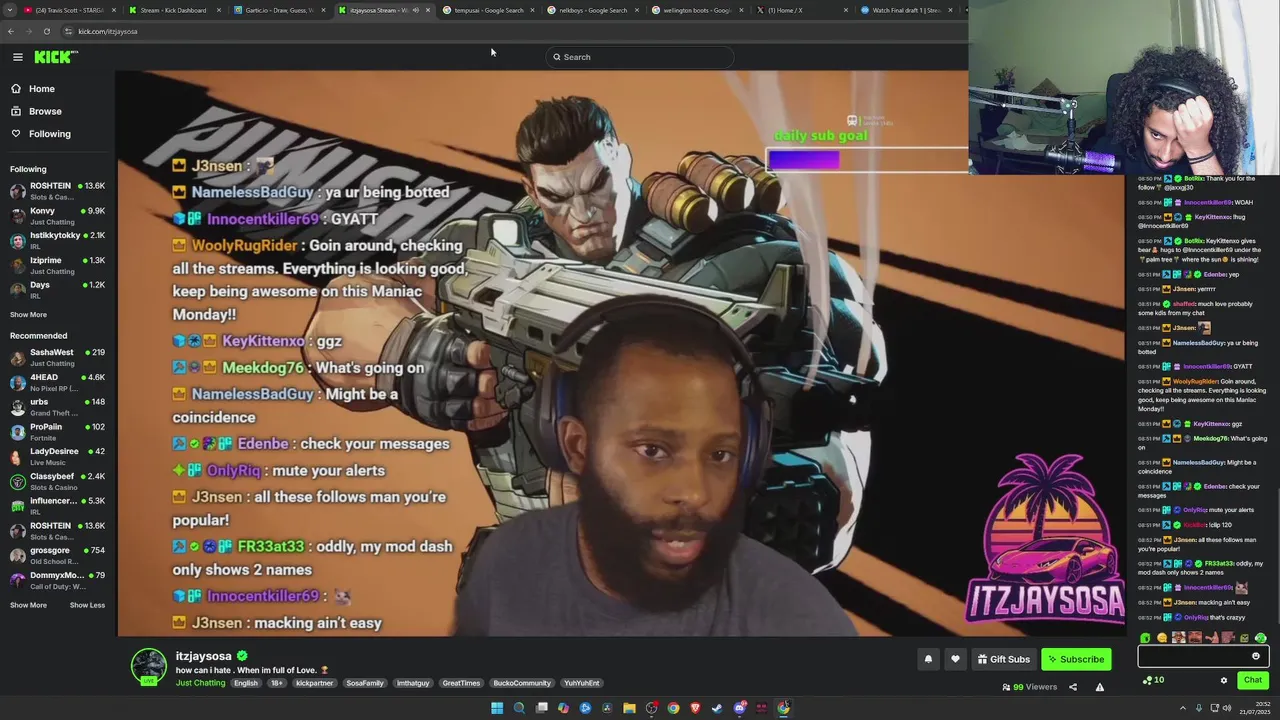Click the yellow laughing emote in chat bar
The height and width of the screenshot is (720, 1280).
[1161, 638]
